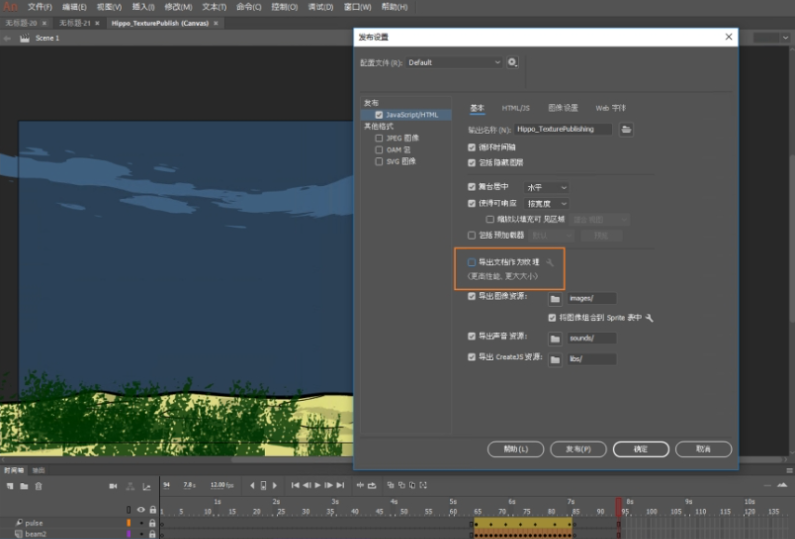Open the 按宽度 responsive scaling dropdown
This screenshot has width=795, height=539.
(x=546, y=204)
